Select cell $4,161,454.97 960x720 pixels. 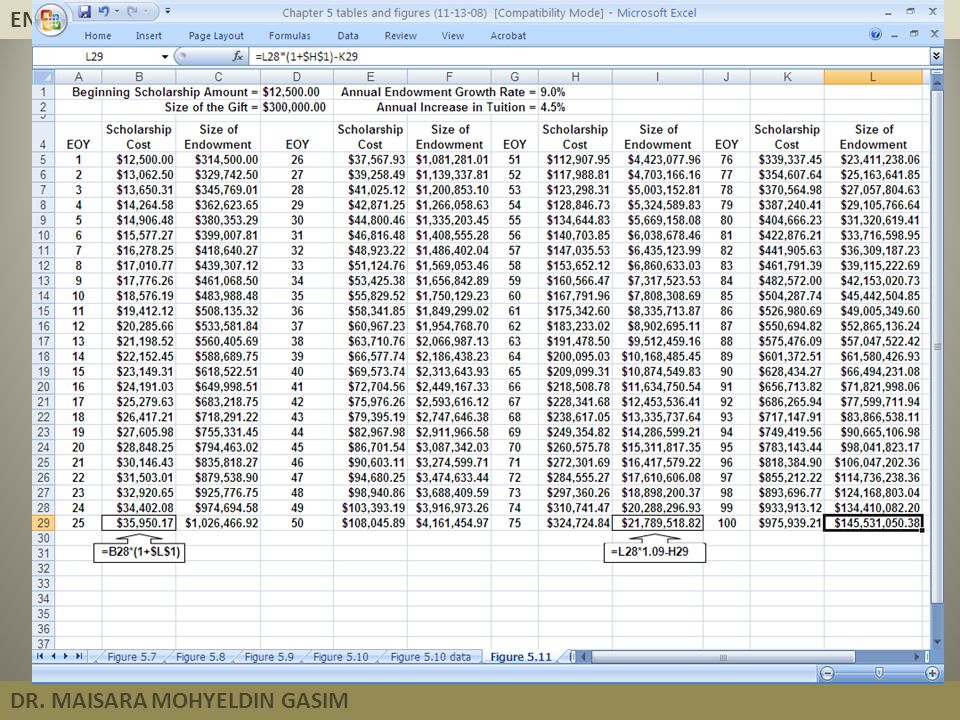(449, 523)
